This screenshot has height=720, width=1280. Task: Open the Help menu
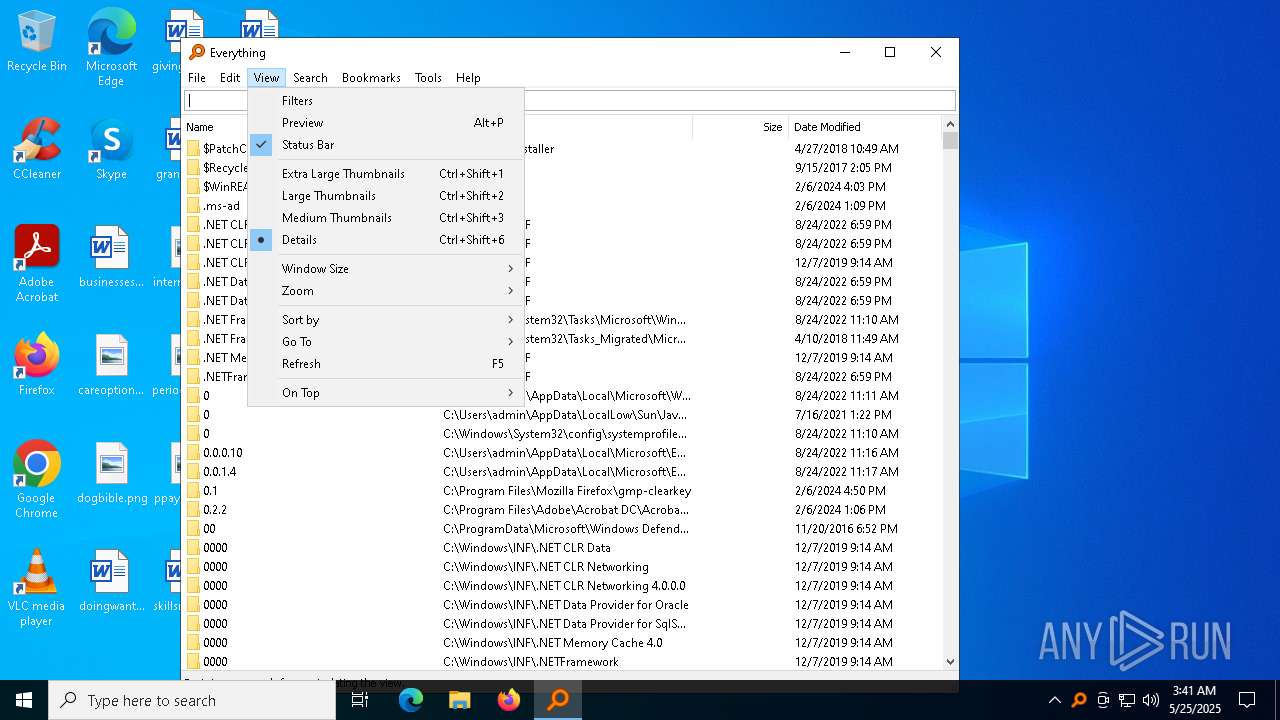coord(468,78)
